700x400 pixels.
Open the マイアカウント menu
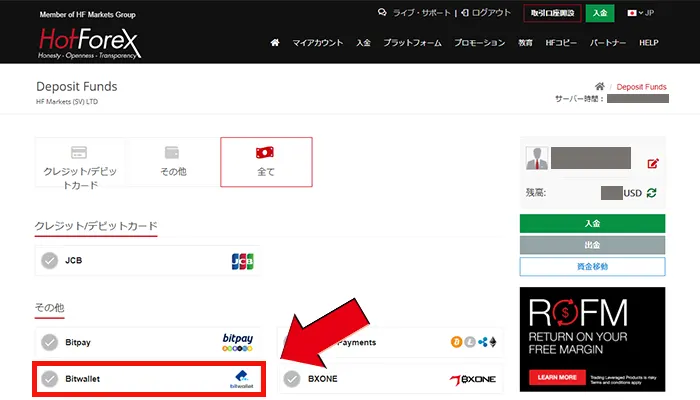pyautogui.click(x=317, y=43)
